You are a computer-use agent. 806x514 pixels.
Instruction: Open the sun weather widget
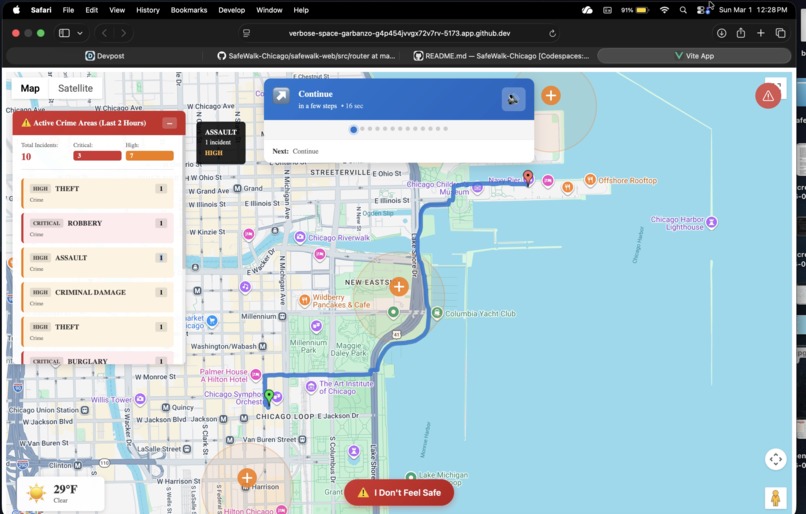61,493
